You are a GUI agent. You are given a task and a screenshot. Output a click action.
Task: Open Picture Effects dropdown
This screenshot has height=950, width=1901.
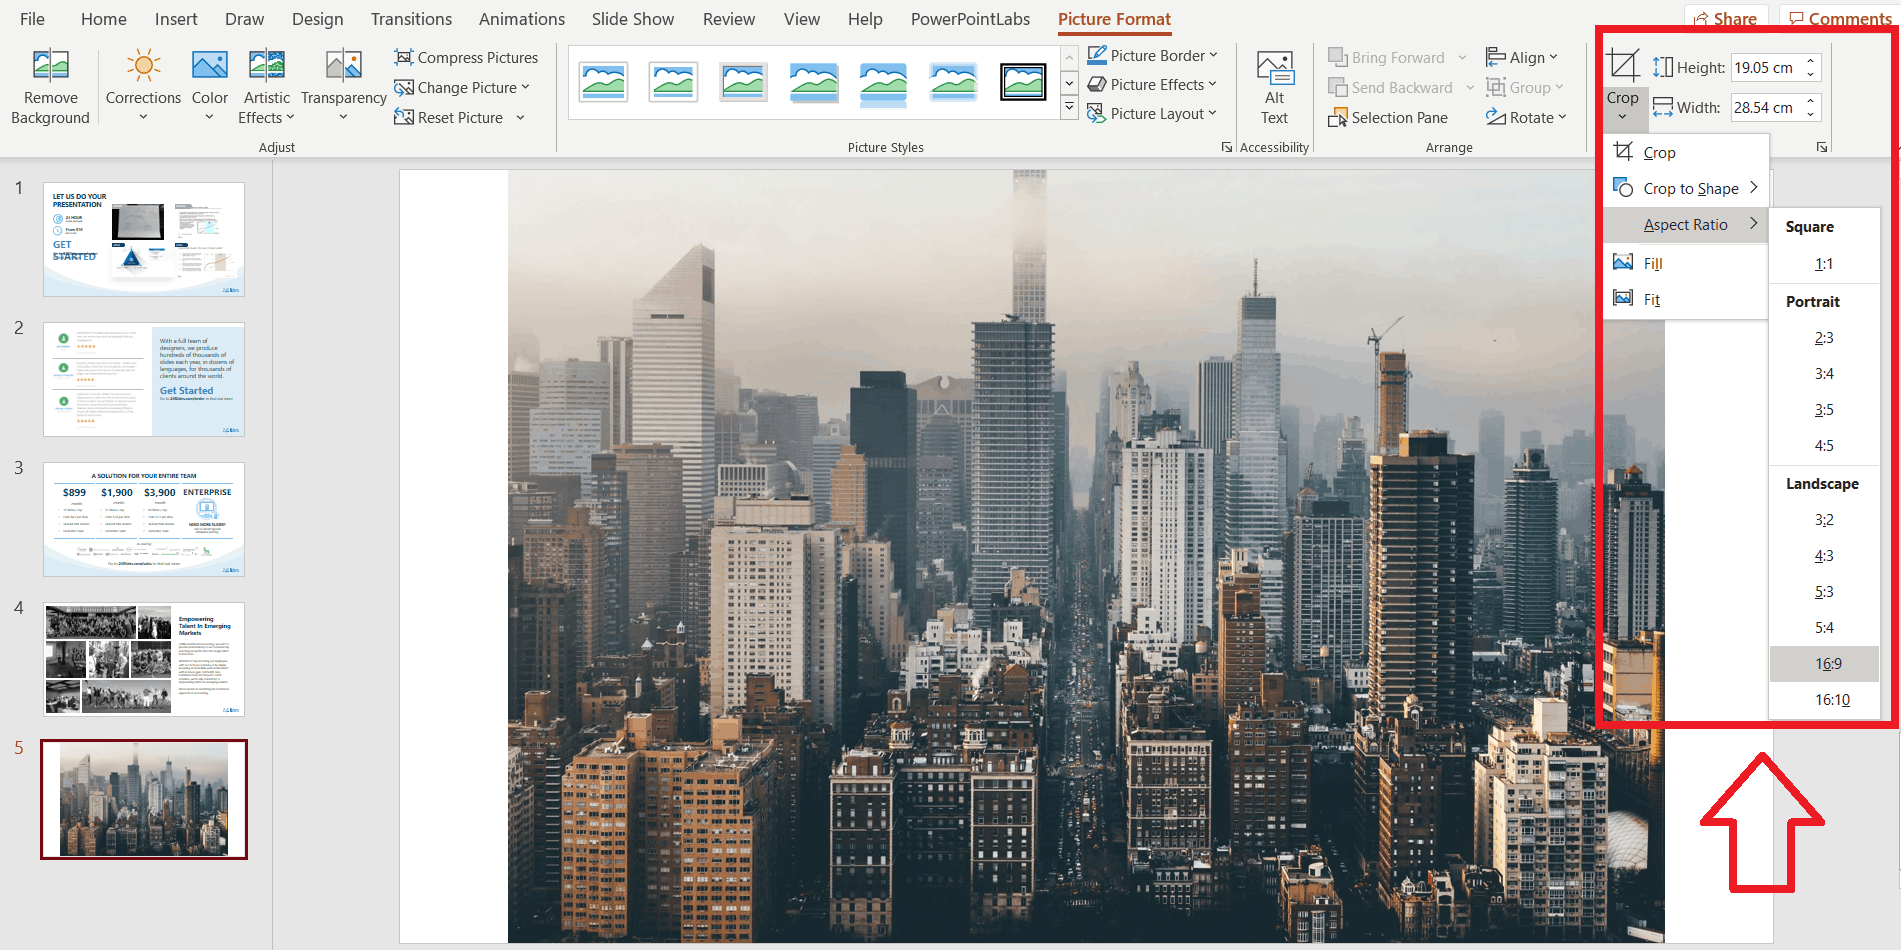click(1152, 84)
